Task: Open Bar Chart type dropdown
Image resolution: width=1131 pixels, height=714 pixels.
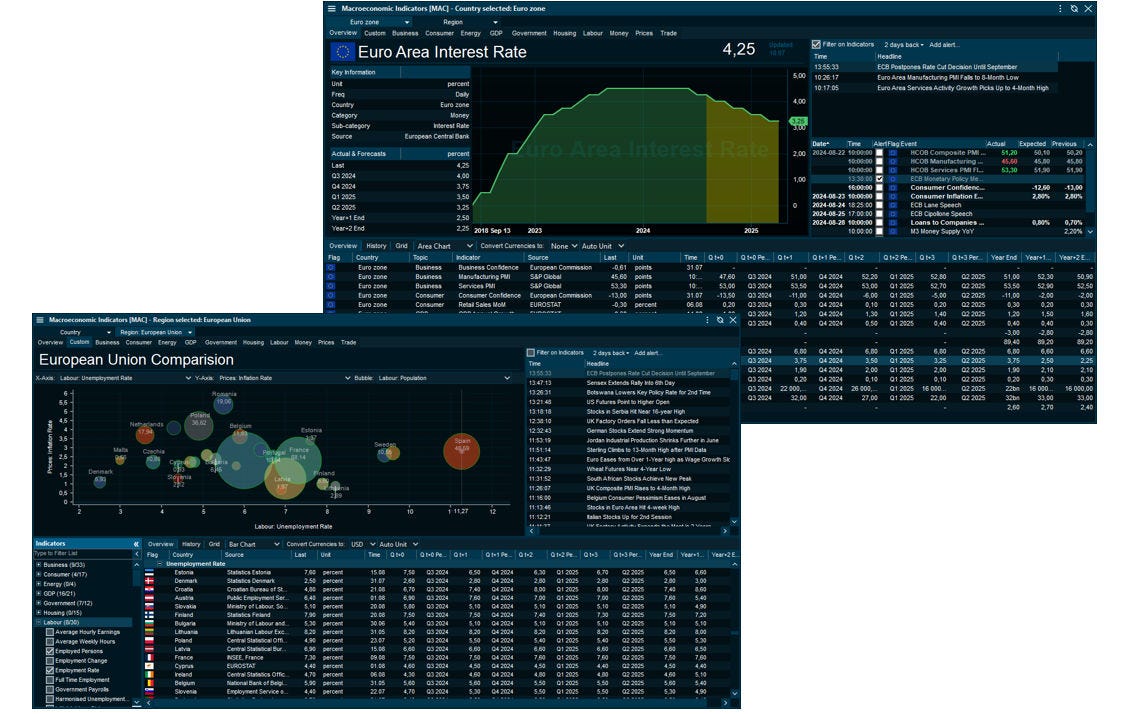Action: coord(253,545)
